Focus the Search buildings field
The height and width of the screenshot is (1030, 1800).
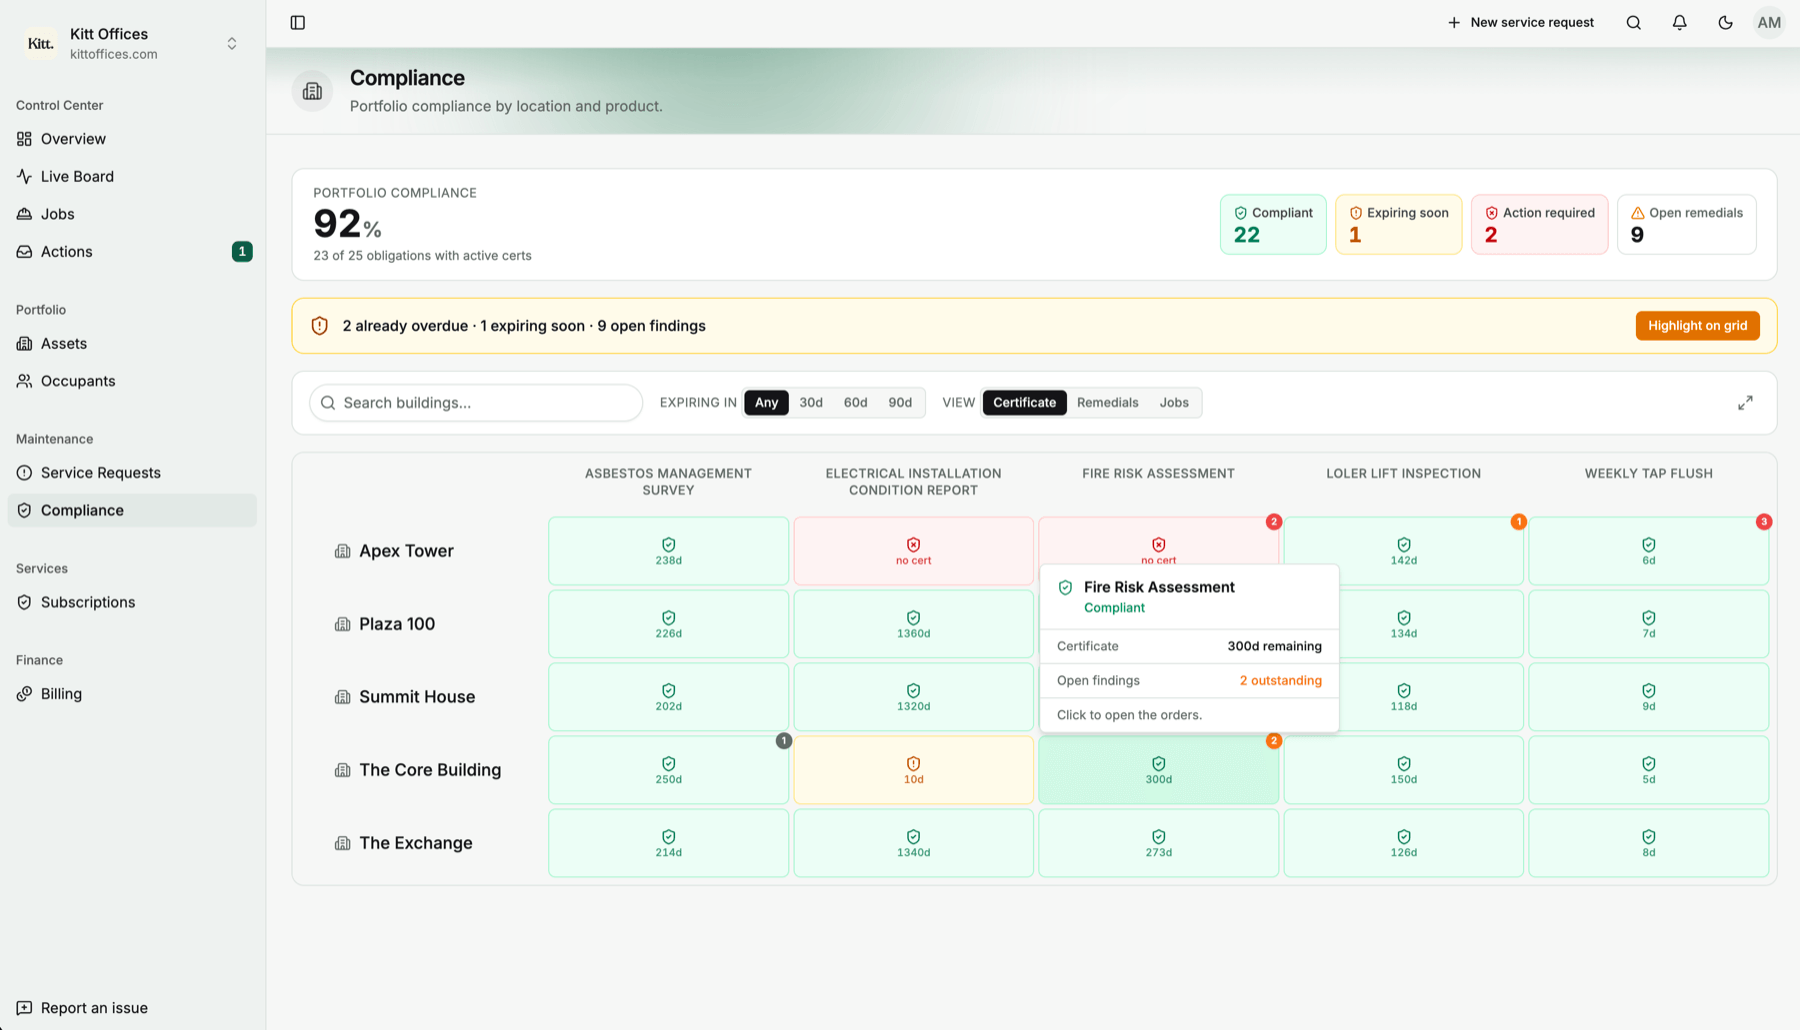pyautogui.click(x=476, y=403)
